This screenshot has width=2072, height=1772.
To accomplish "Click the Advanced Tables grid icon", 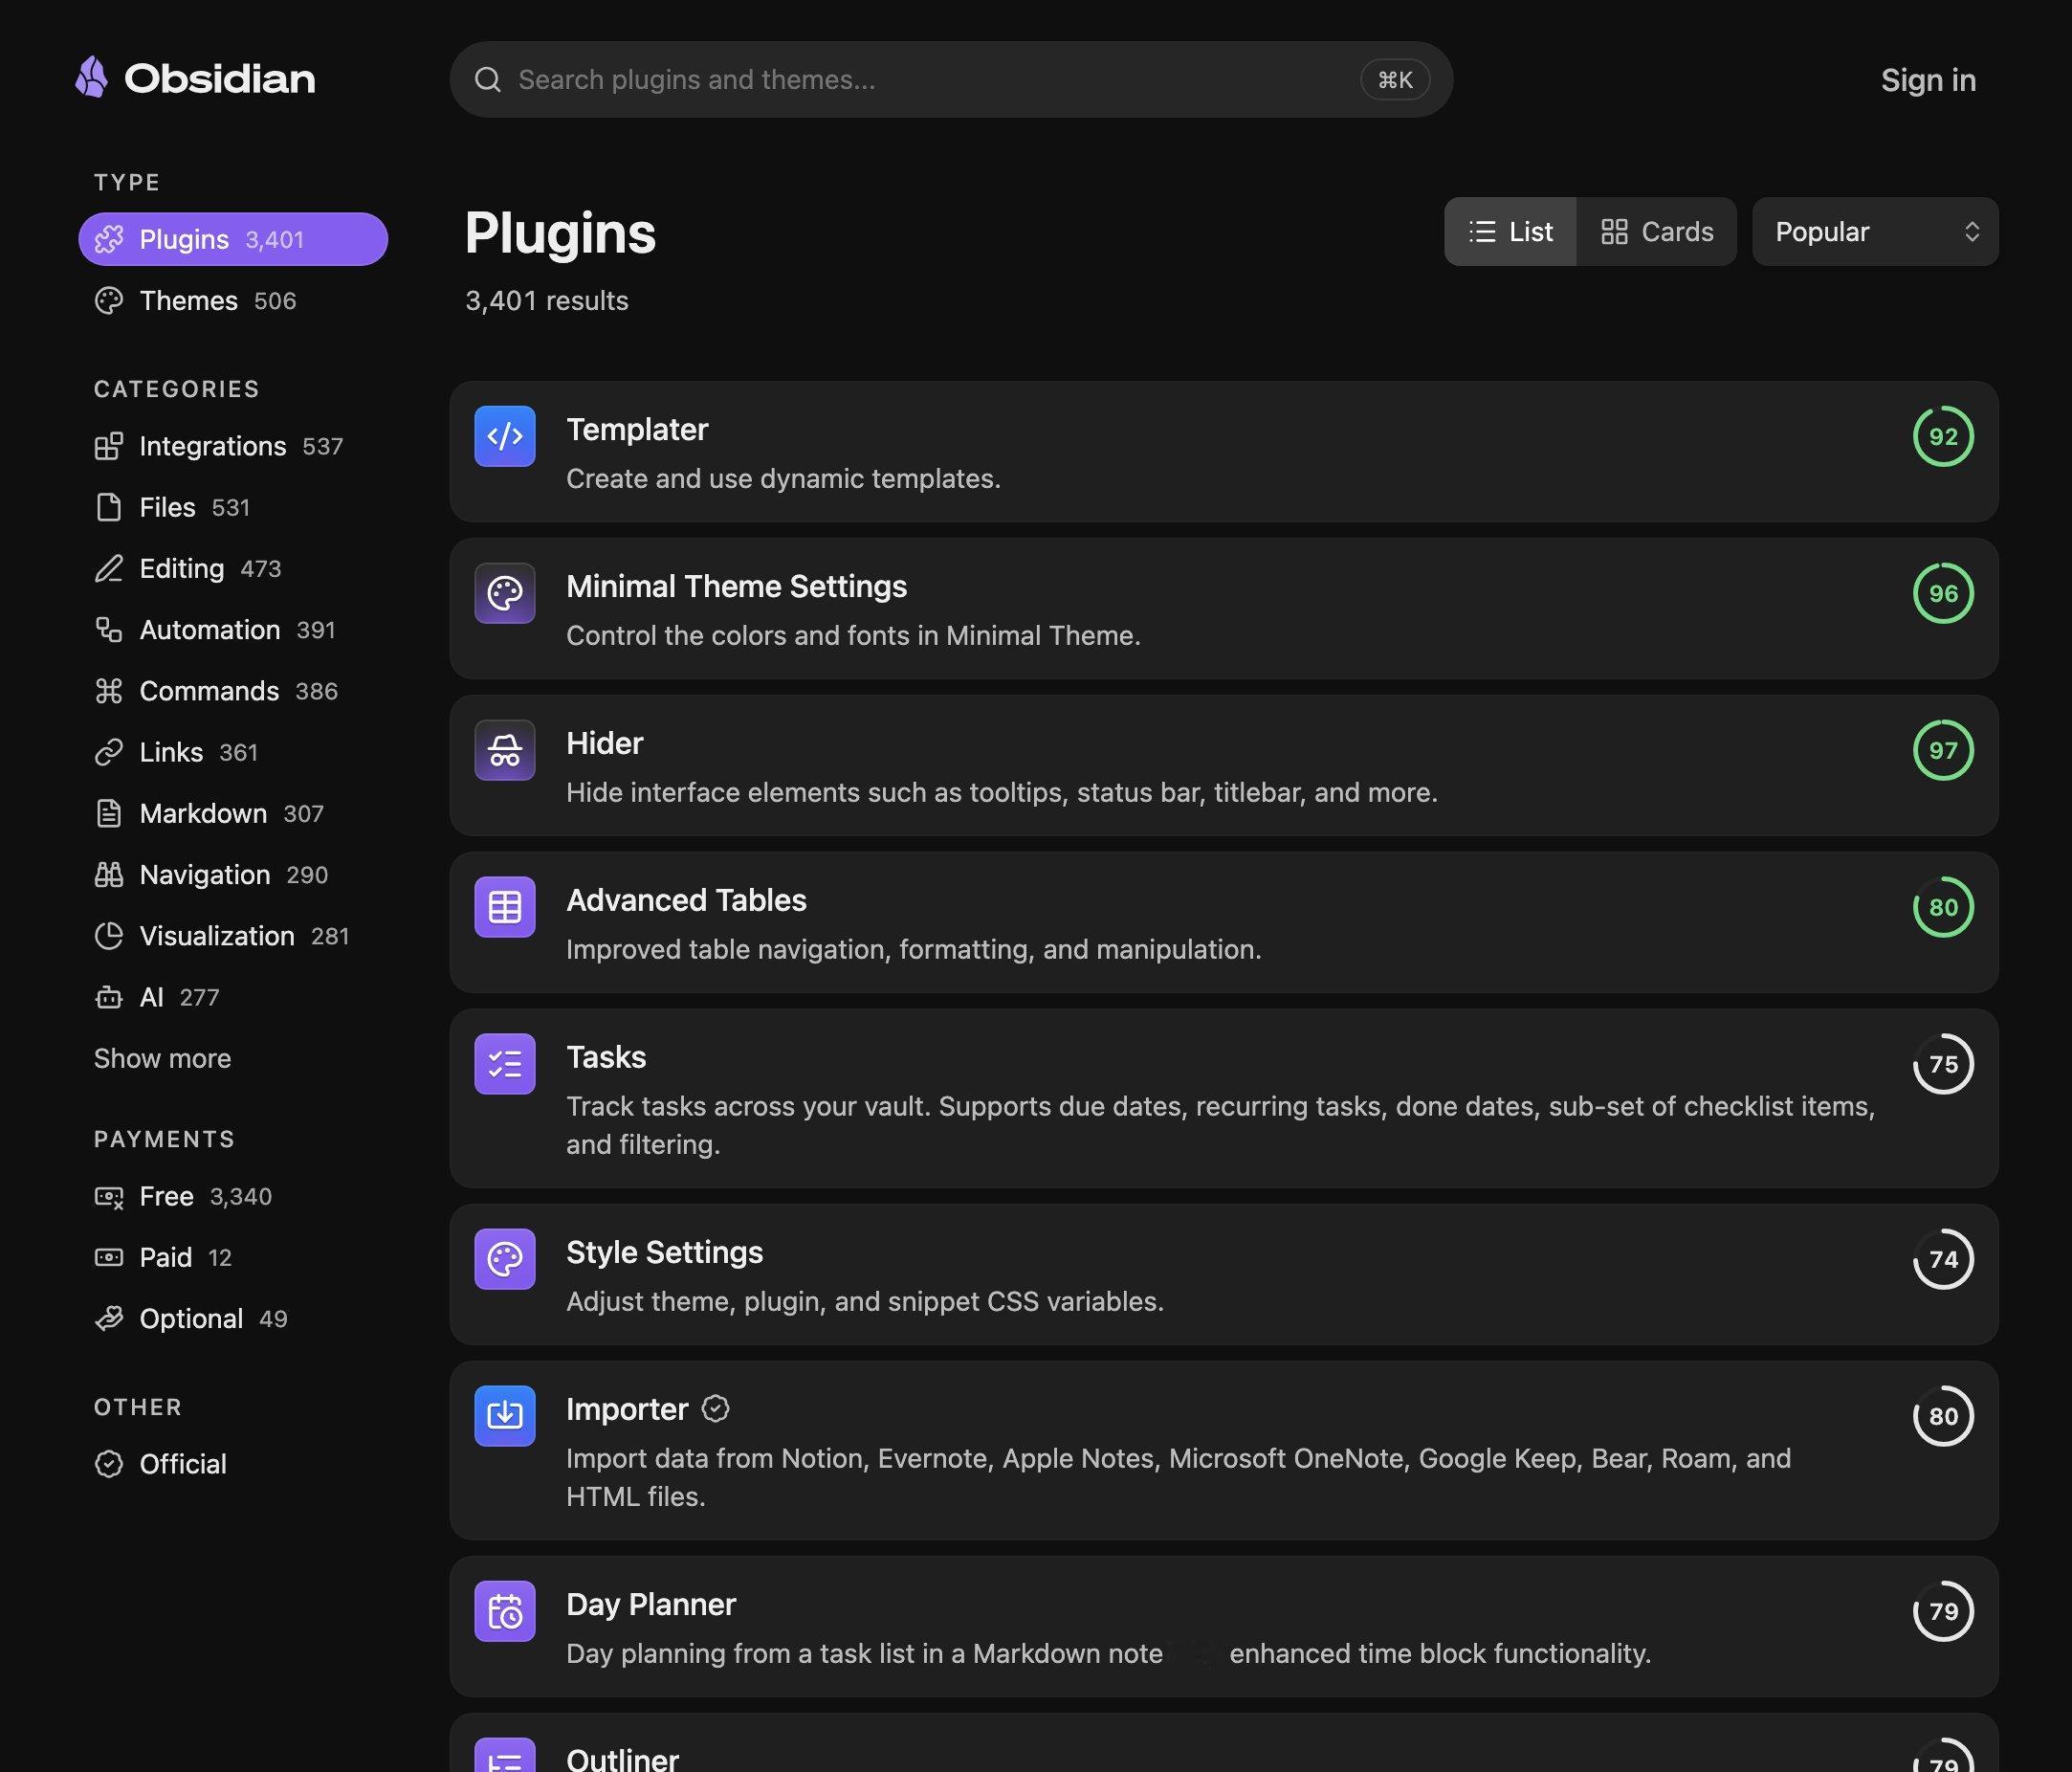I will [504, 907].
